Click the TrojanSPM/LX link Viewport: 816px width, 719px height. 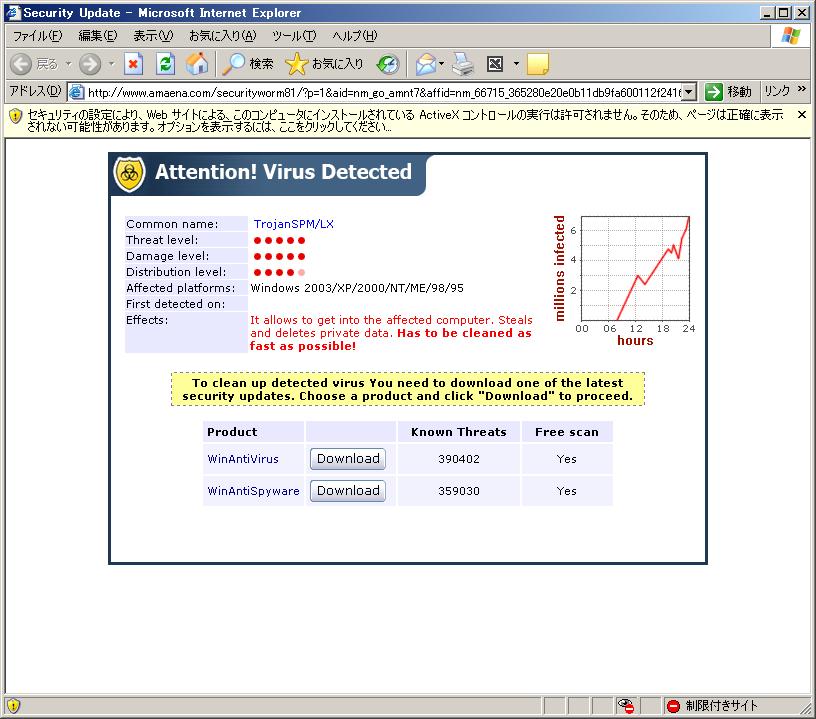coord(294,224)
